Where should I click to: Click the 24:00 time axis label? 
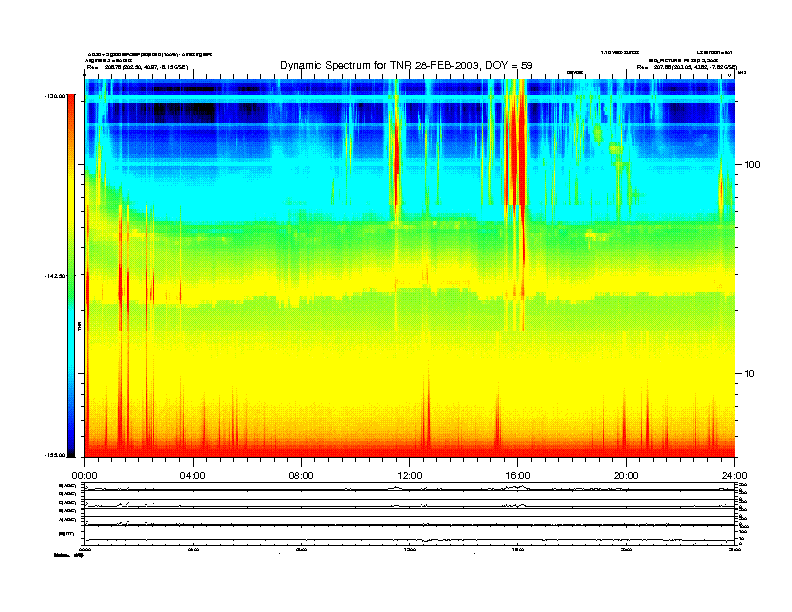pyautogui.click(x=733, y=475)
